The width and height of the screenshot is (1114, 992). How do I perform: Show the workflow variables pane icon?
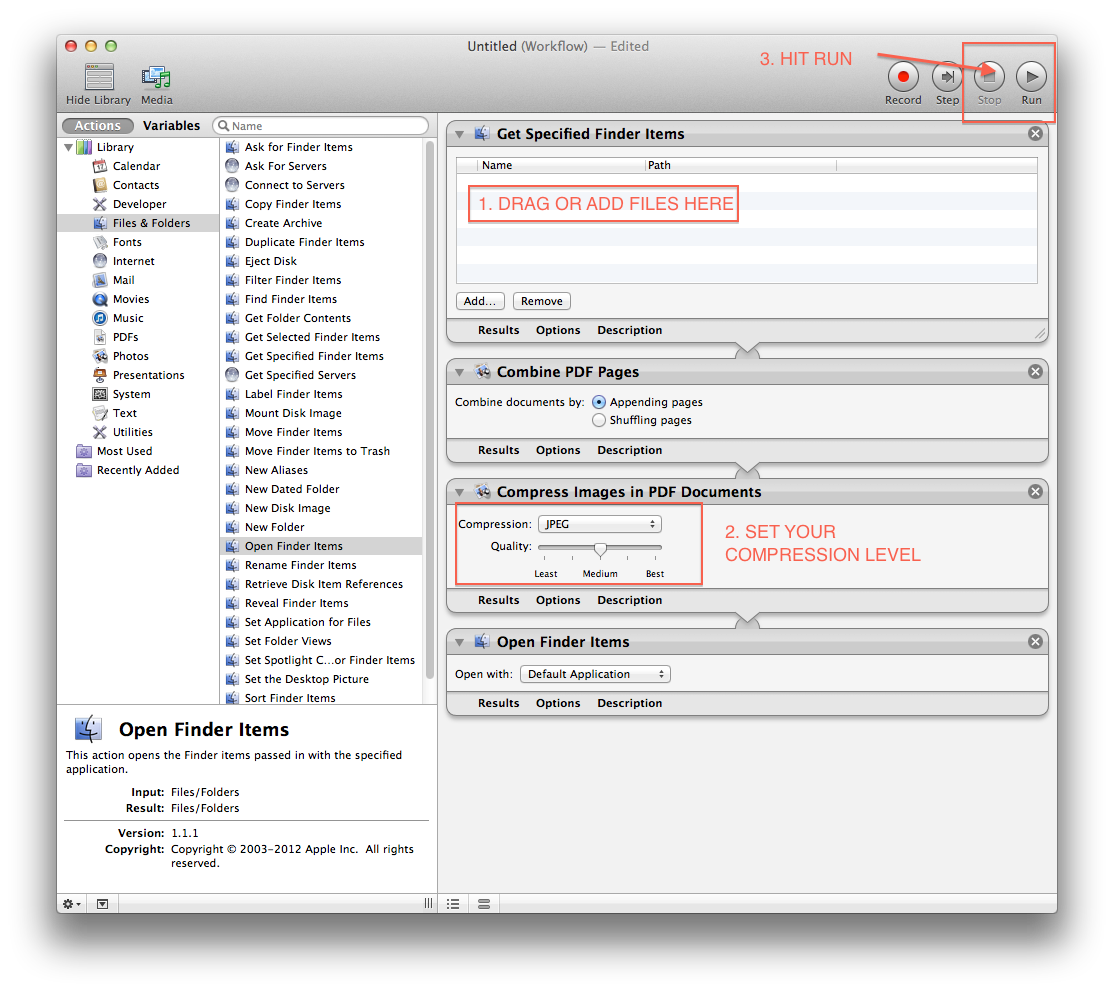pyautogui.click(x=484, y=904)
